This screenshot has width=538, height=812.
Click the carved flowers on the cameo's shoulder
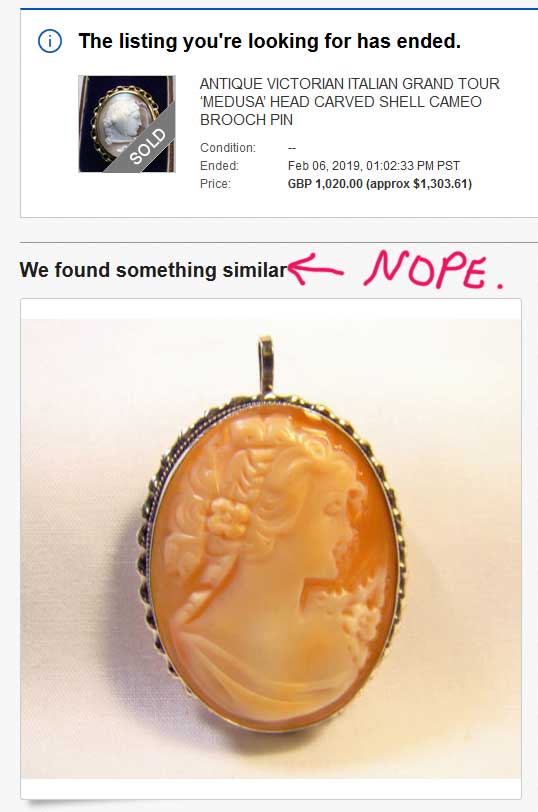(x=361, y=620)
